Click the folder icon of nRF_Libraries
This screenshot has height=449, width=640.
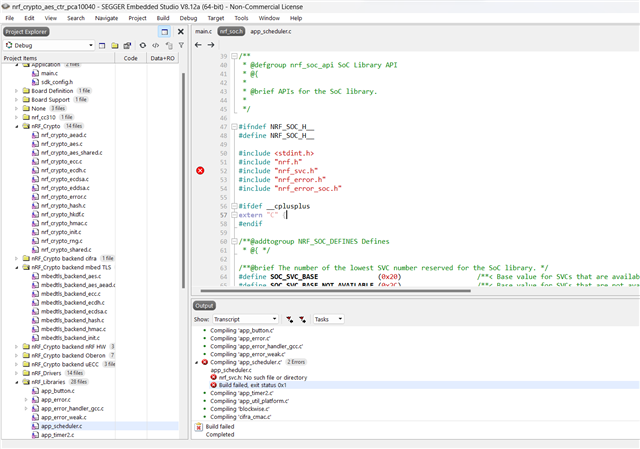[x=26, y=382]
